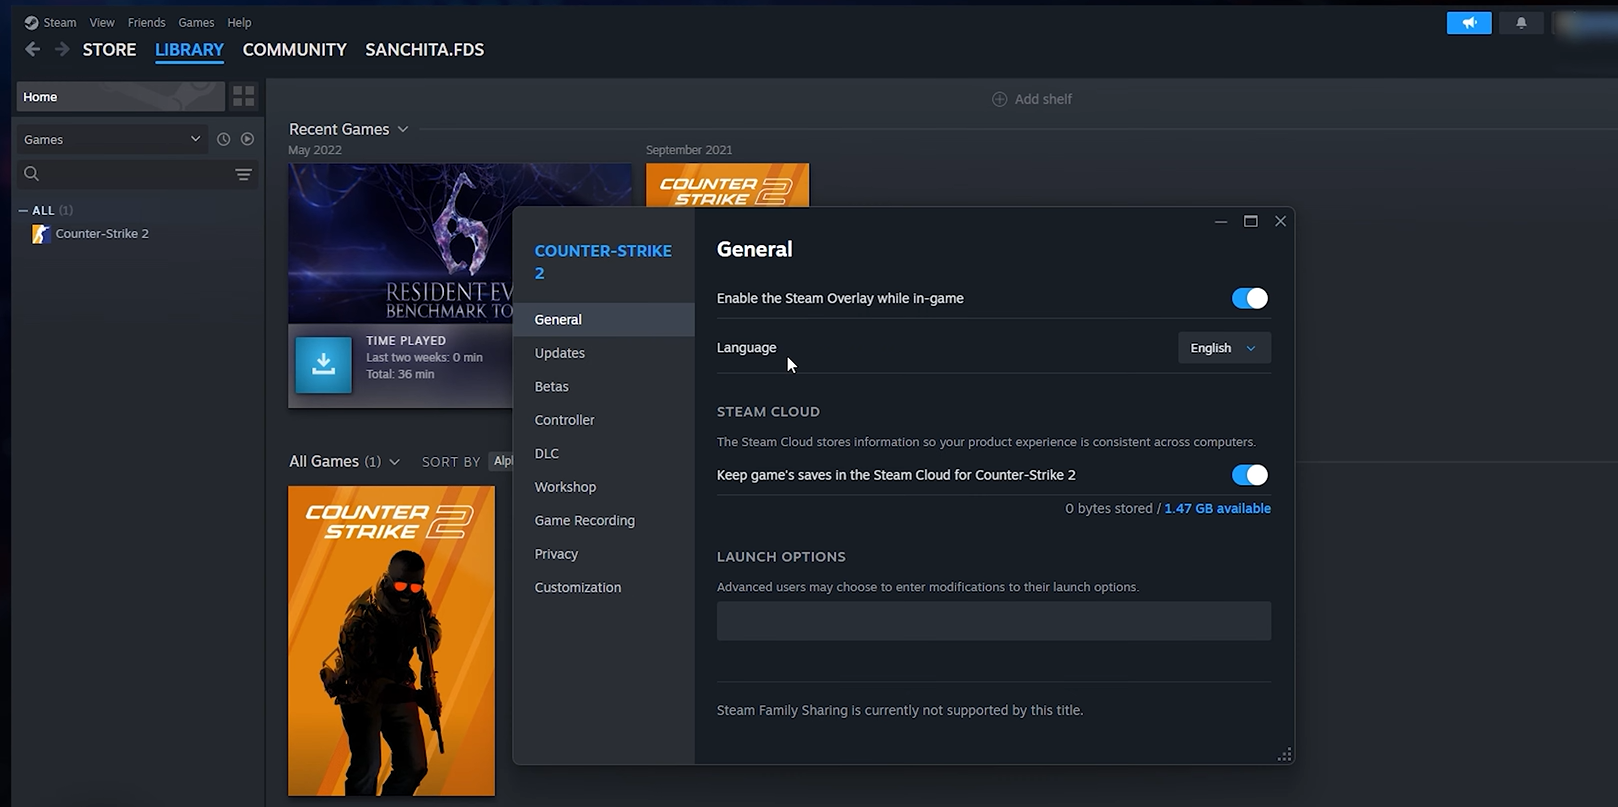Open the Updates settings tab
The width and height of the screenshot is (1618, 807).
pos(559,353)
